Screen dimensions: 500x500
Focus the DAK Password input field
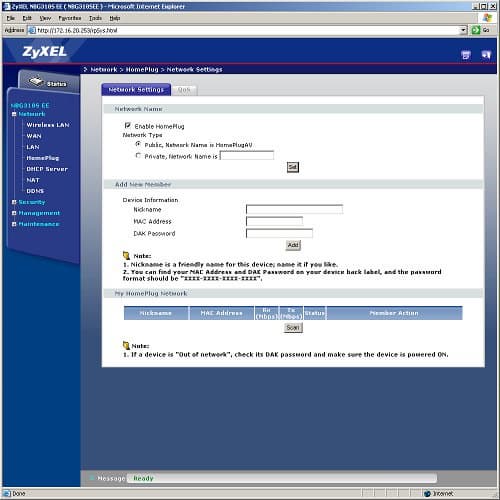[x=279, y=233]
